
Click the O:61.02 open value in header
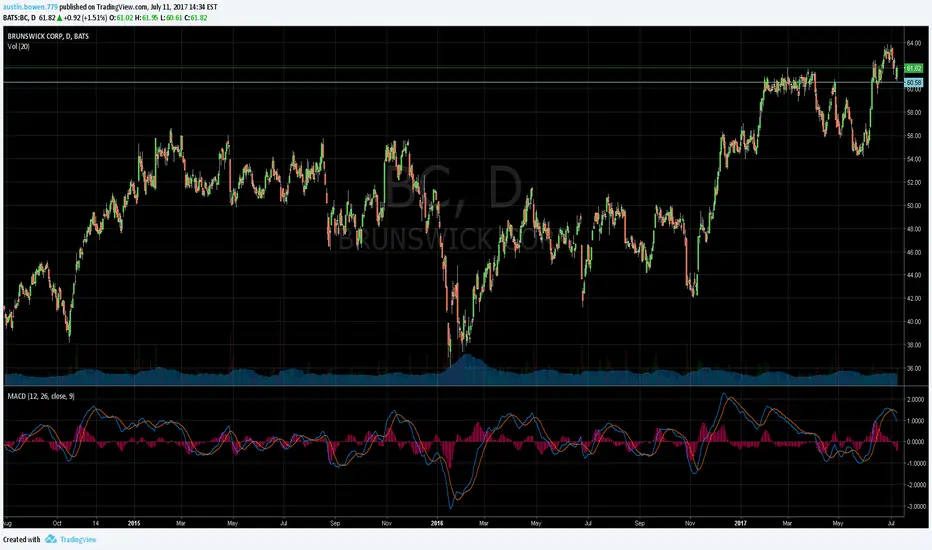pos(121,18)
